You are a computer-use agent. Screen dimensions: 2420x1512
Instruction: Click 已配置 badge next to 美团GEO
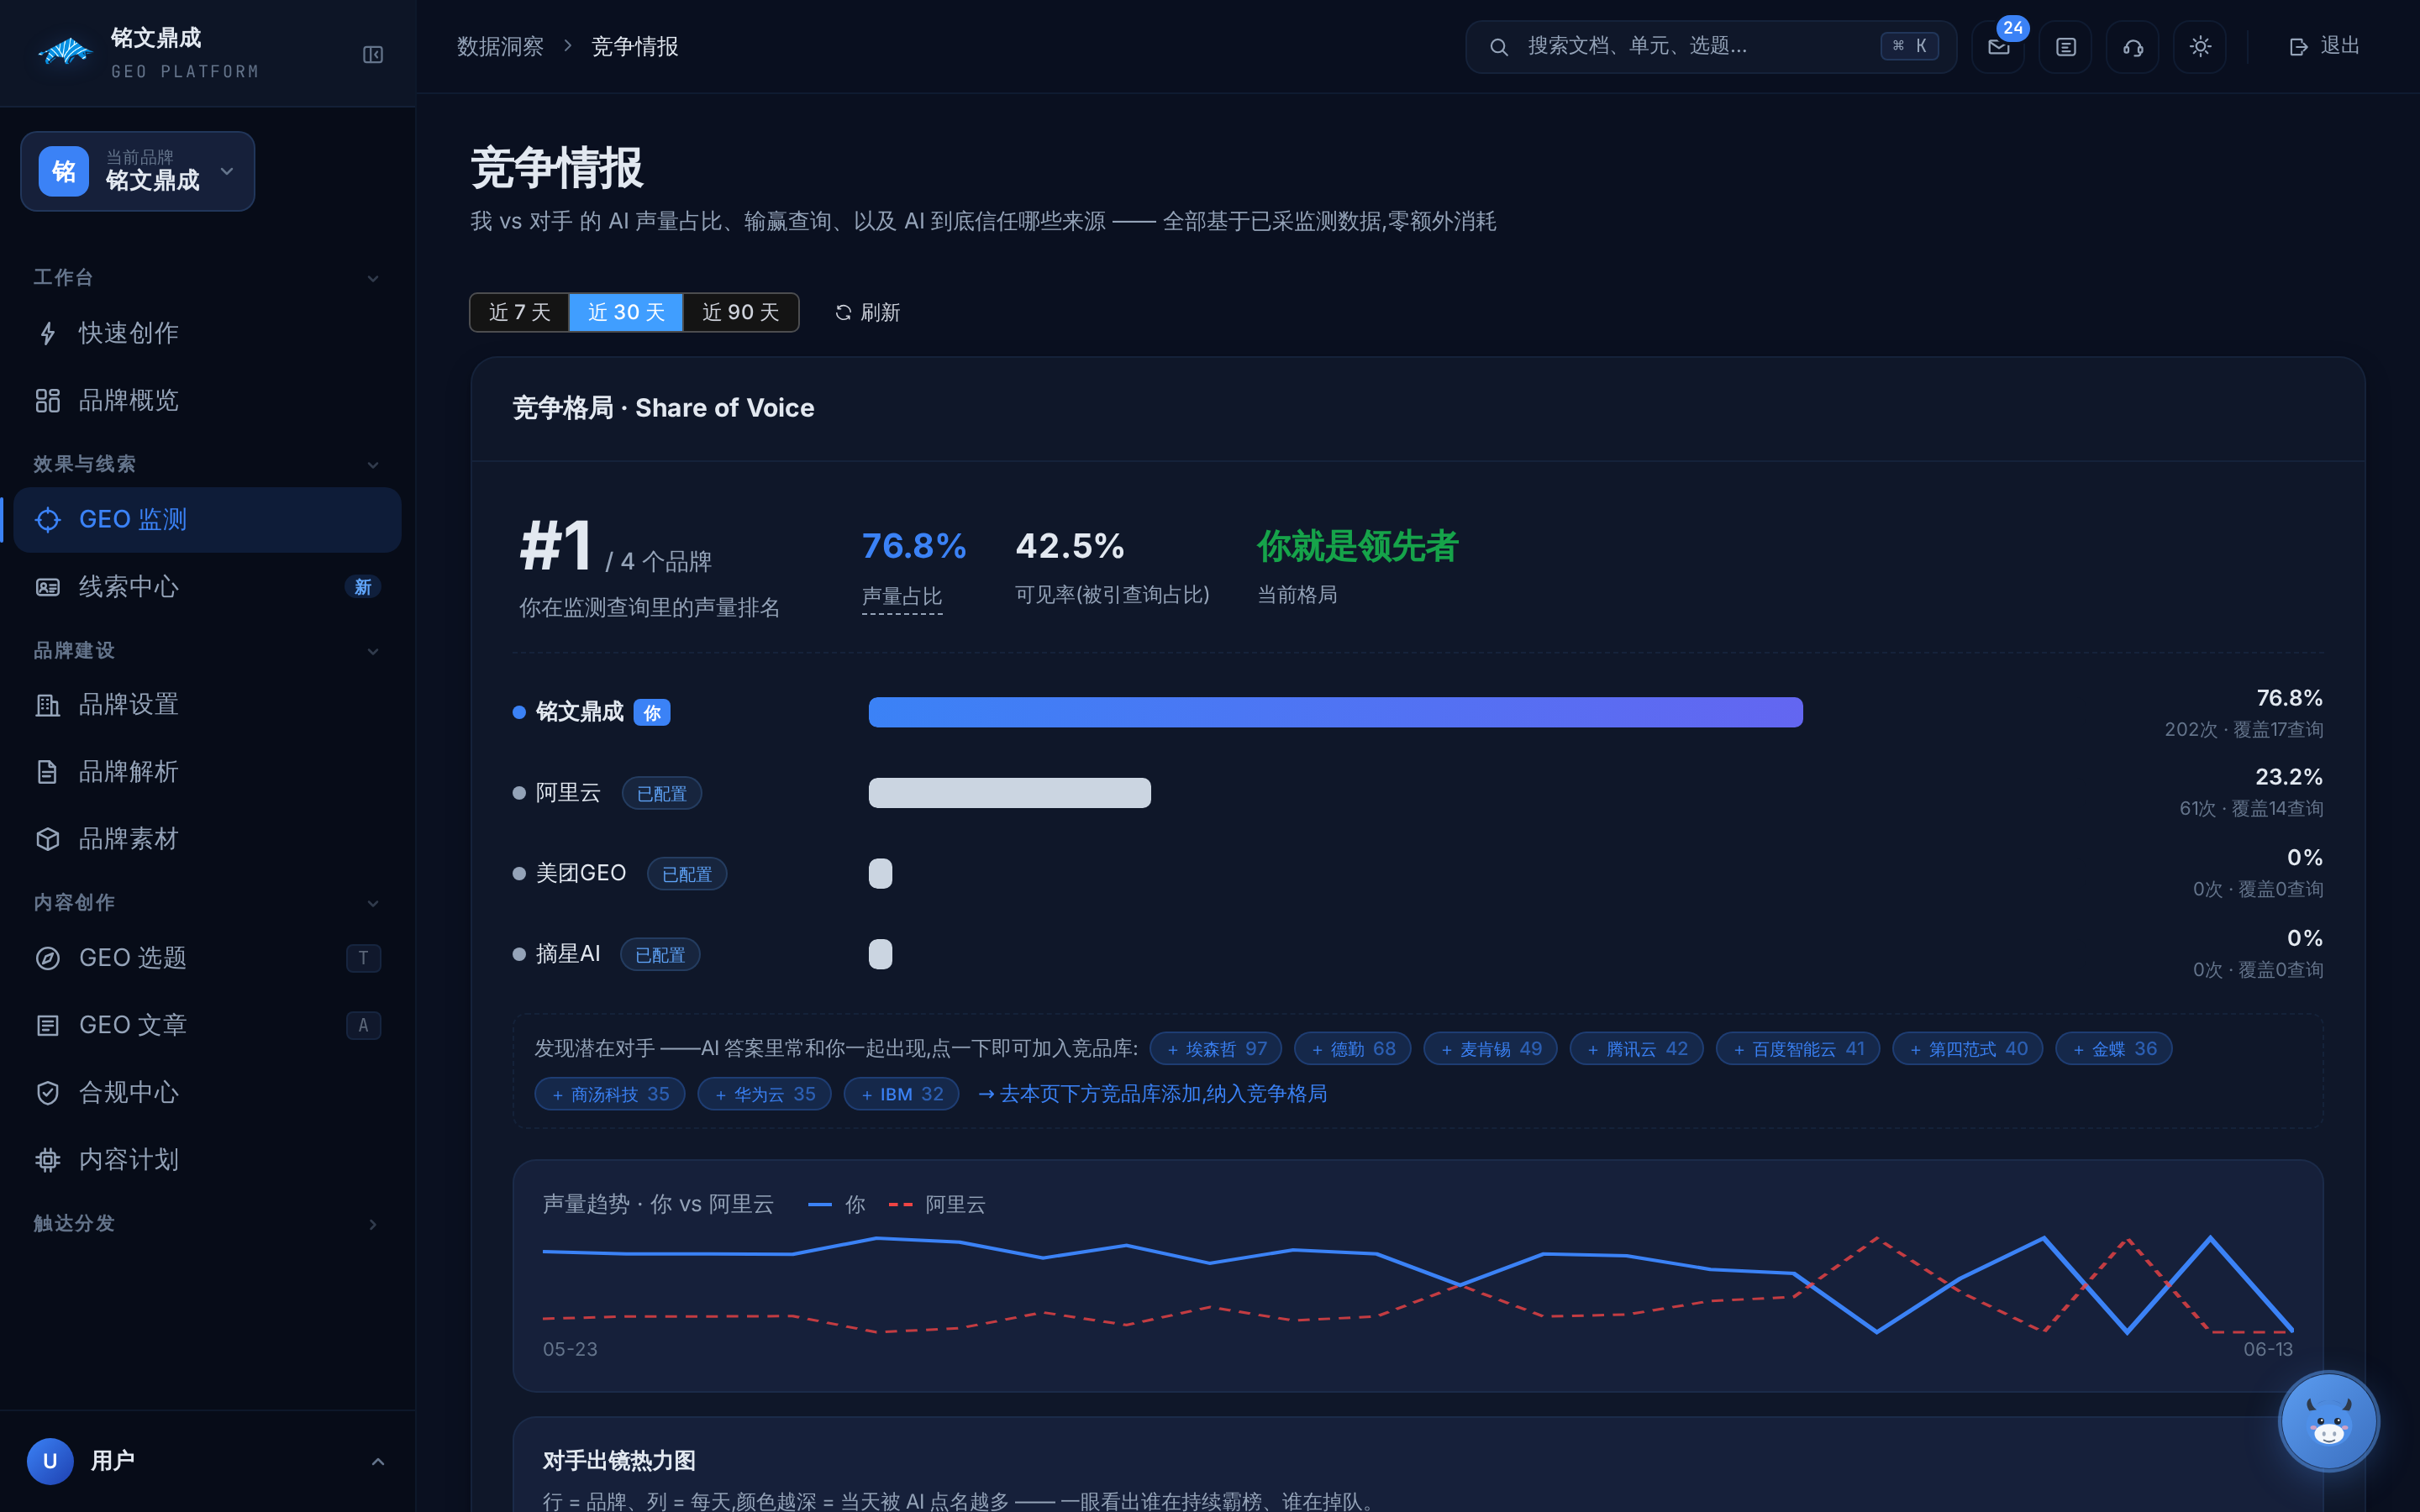point(687,874)
